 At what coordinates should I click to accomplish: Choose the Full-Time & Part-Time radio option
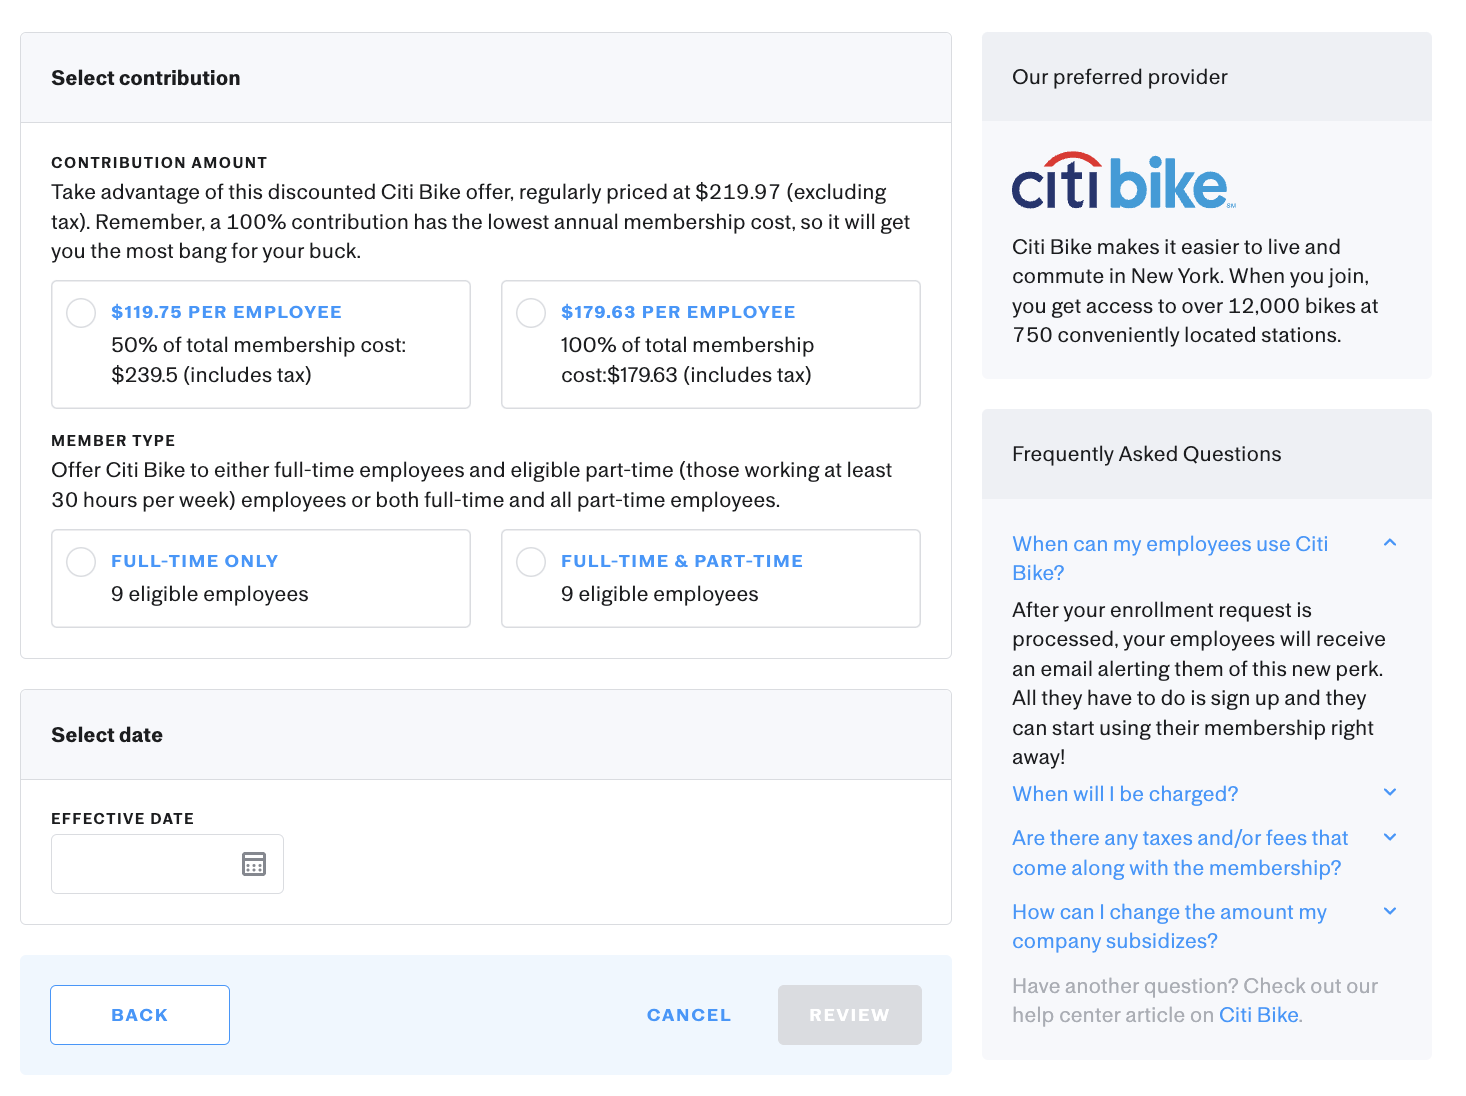click(x=531, y=561)
